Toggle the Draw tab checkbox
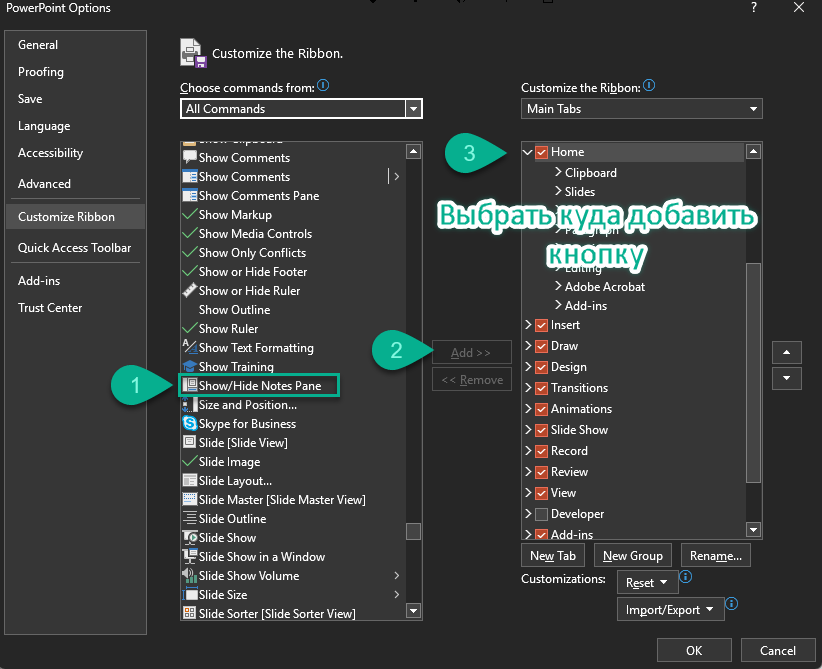 (x=542, y=347)
